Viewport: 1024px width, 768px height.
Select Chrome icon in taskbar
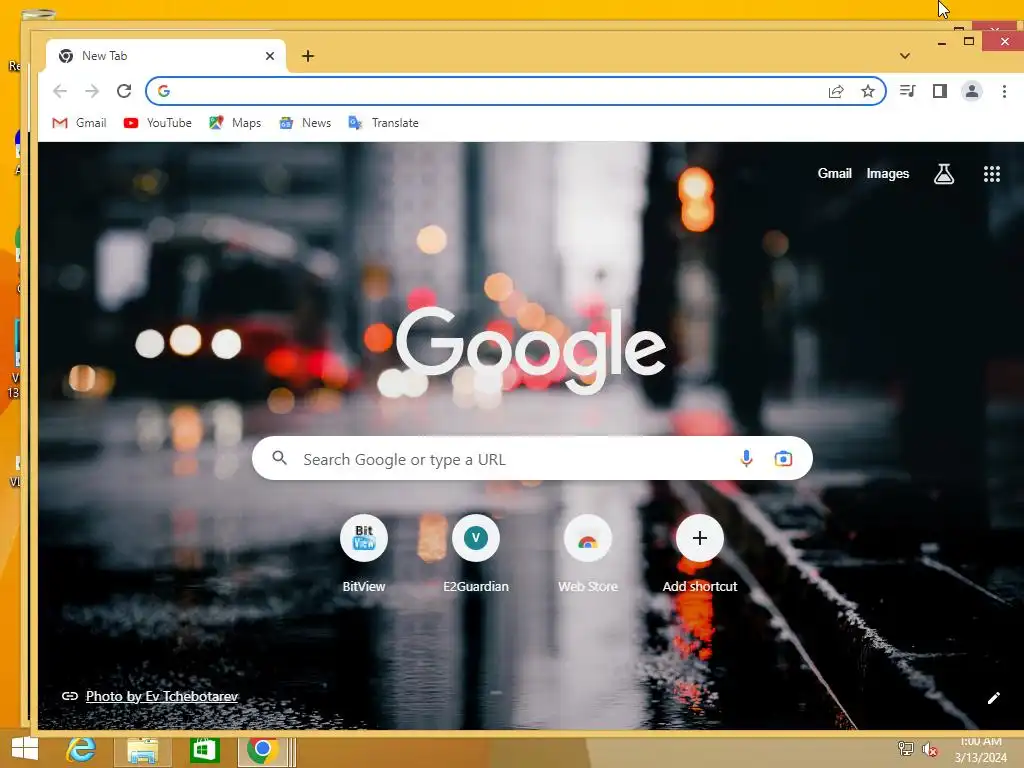(263, 750)
